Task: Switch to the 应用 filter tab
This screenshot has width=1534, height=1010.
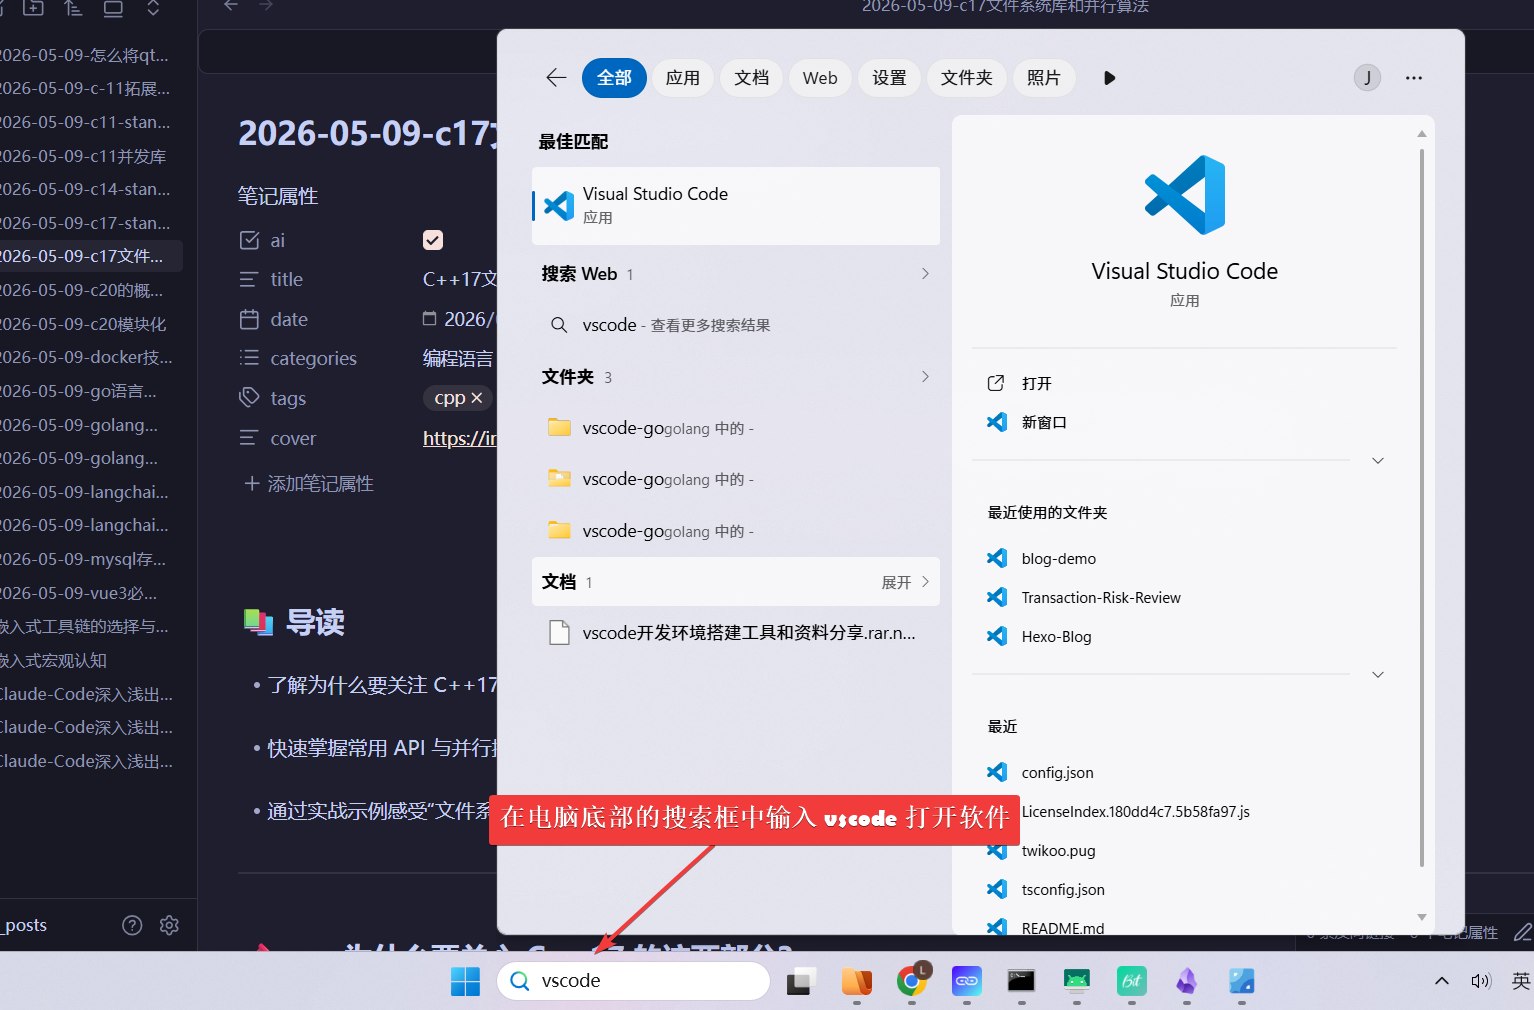Action: (683, 78)
